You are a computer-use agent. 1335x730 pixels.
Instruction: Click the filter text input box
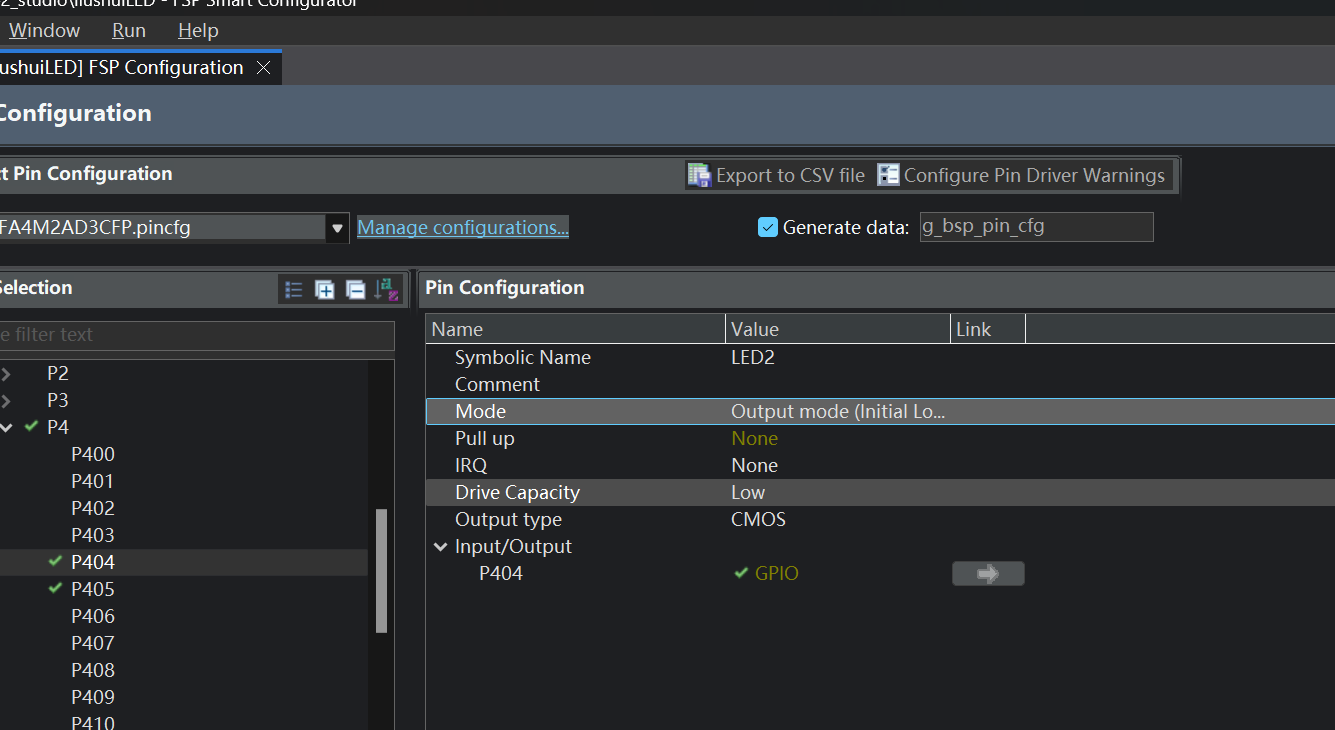(x=197, y=335)
